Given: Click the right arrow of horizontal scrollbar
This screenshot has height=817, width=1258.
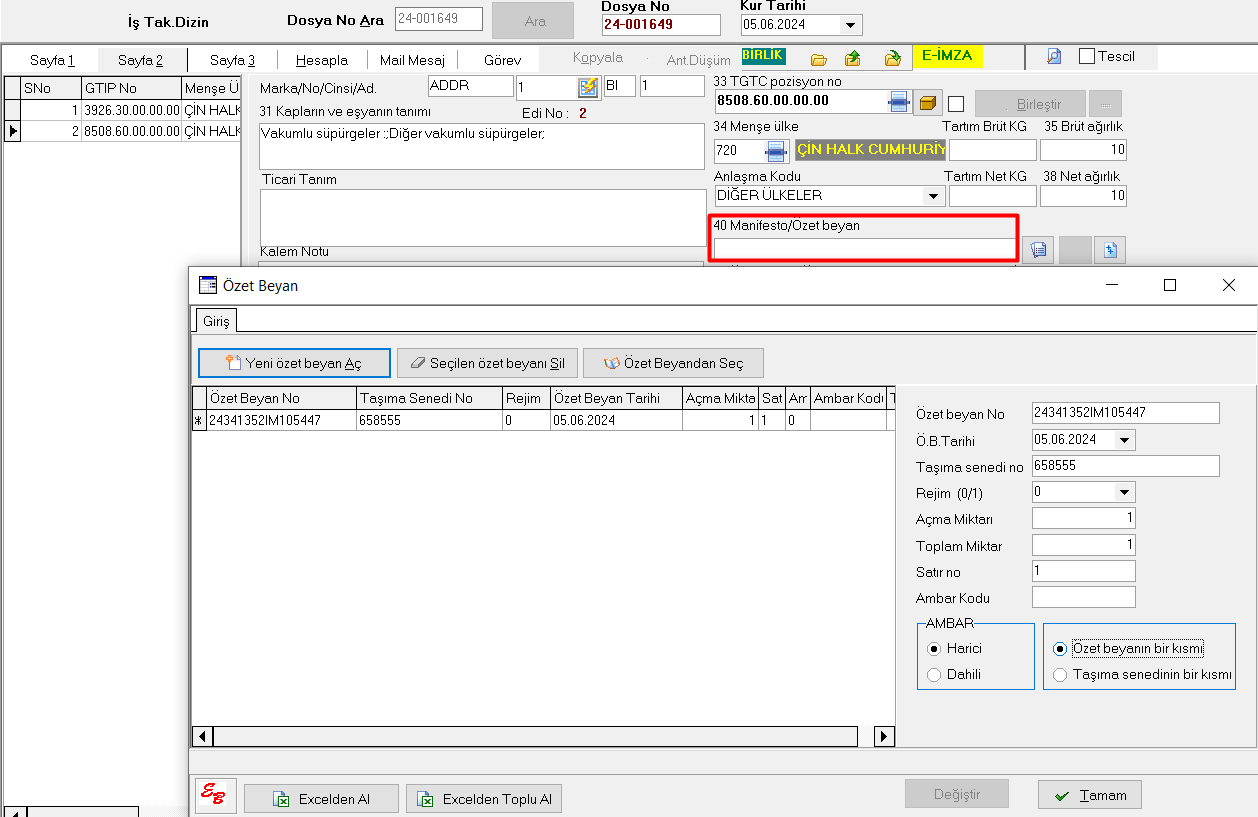Looking at the screenshot, I should coord(884,737).
